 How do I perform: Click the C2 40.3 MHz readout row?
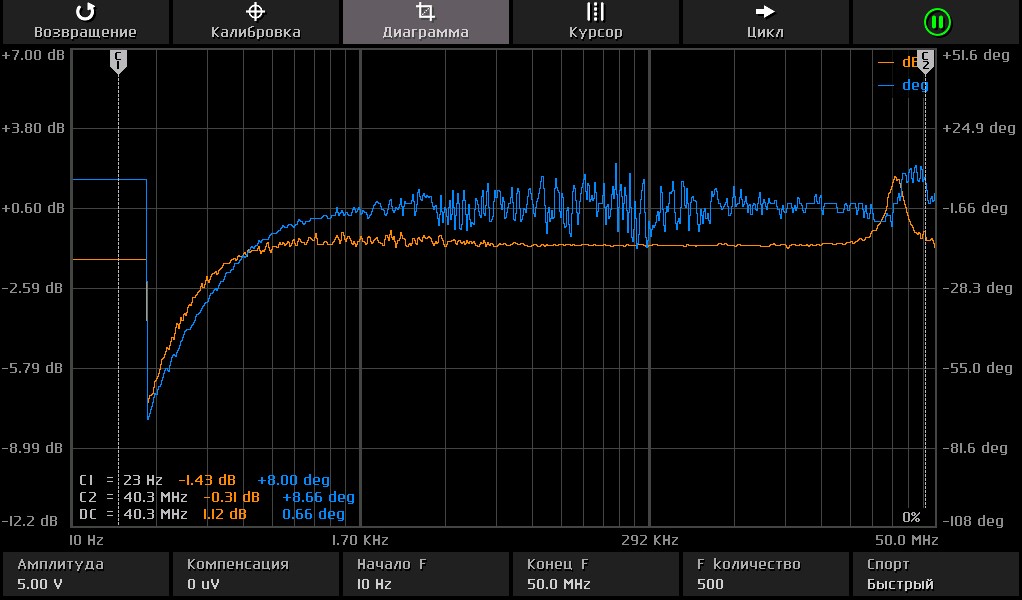click(216, 497)
